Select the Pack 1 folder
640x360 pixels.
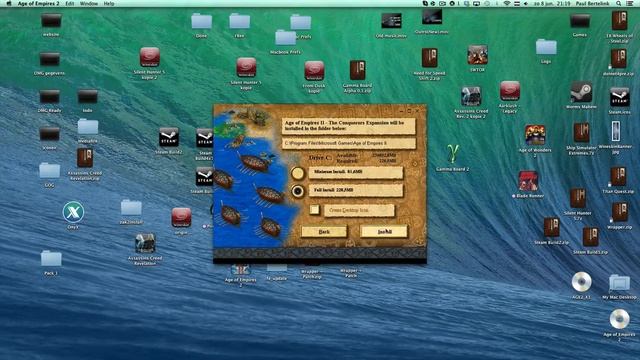[x=51, y=259]
